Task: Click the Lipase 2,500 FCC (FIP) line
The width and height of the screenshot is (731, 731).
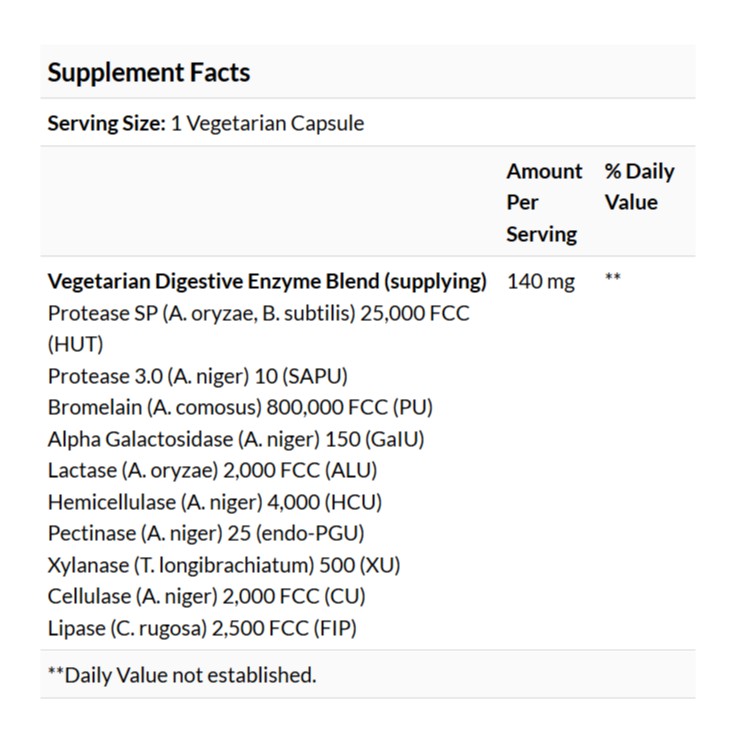Action: tap(202, 628)
